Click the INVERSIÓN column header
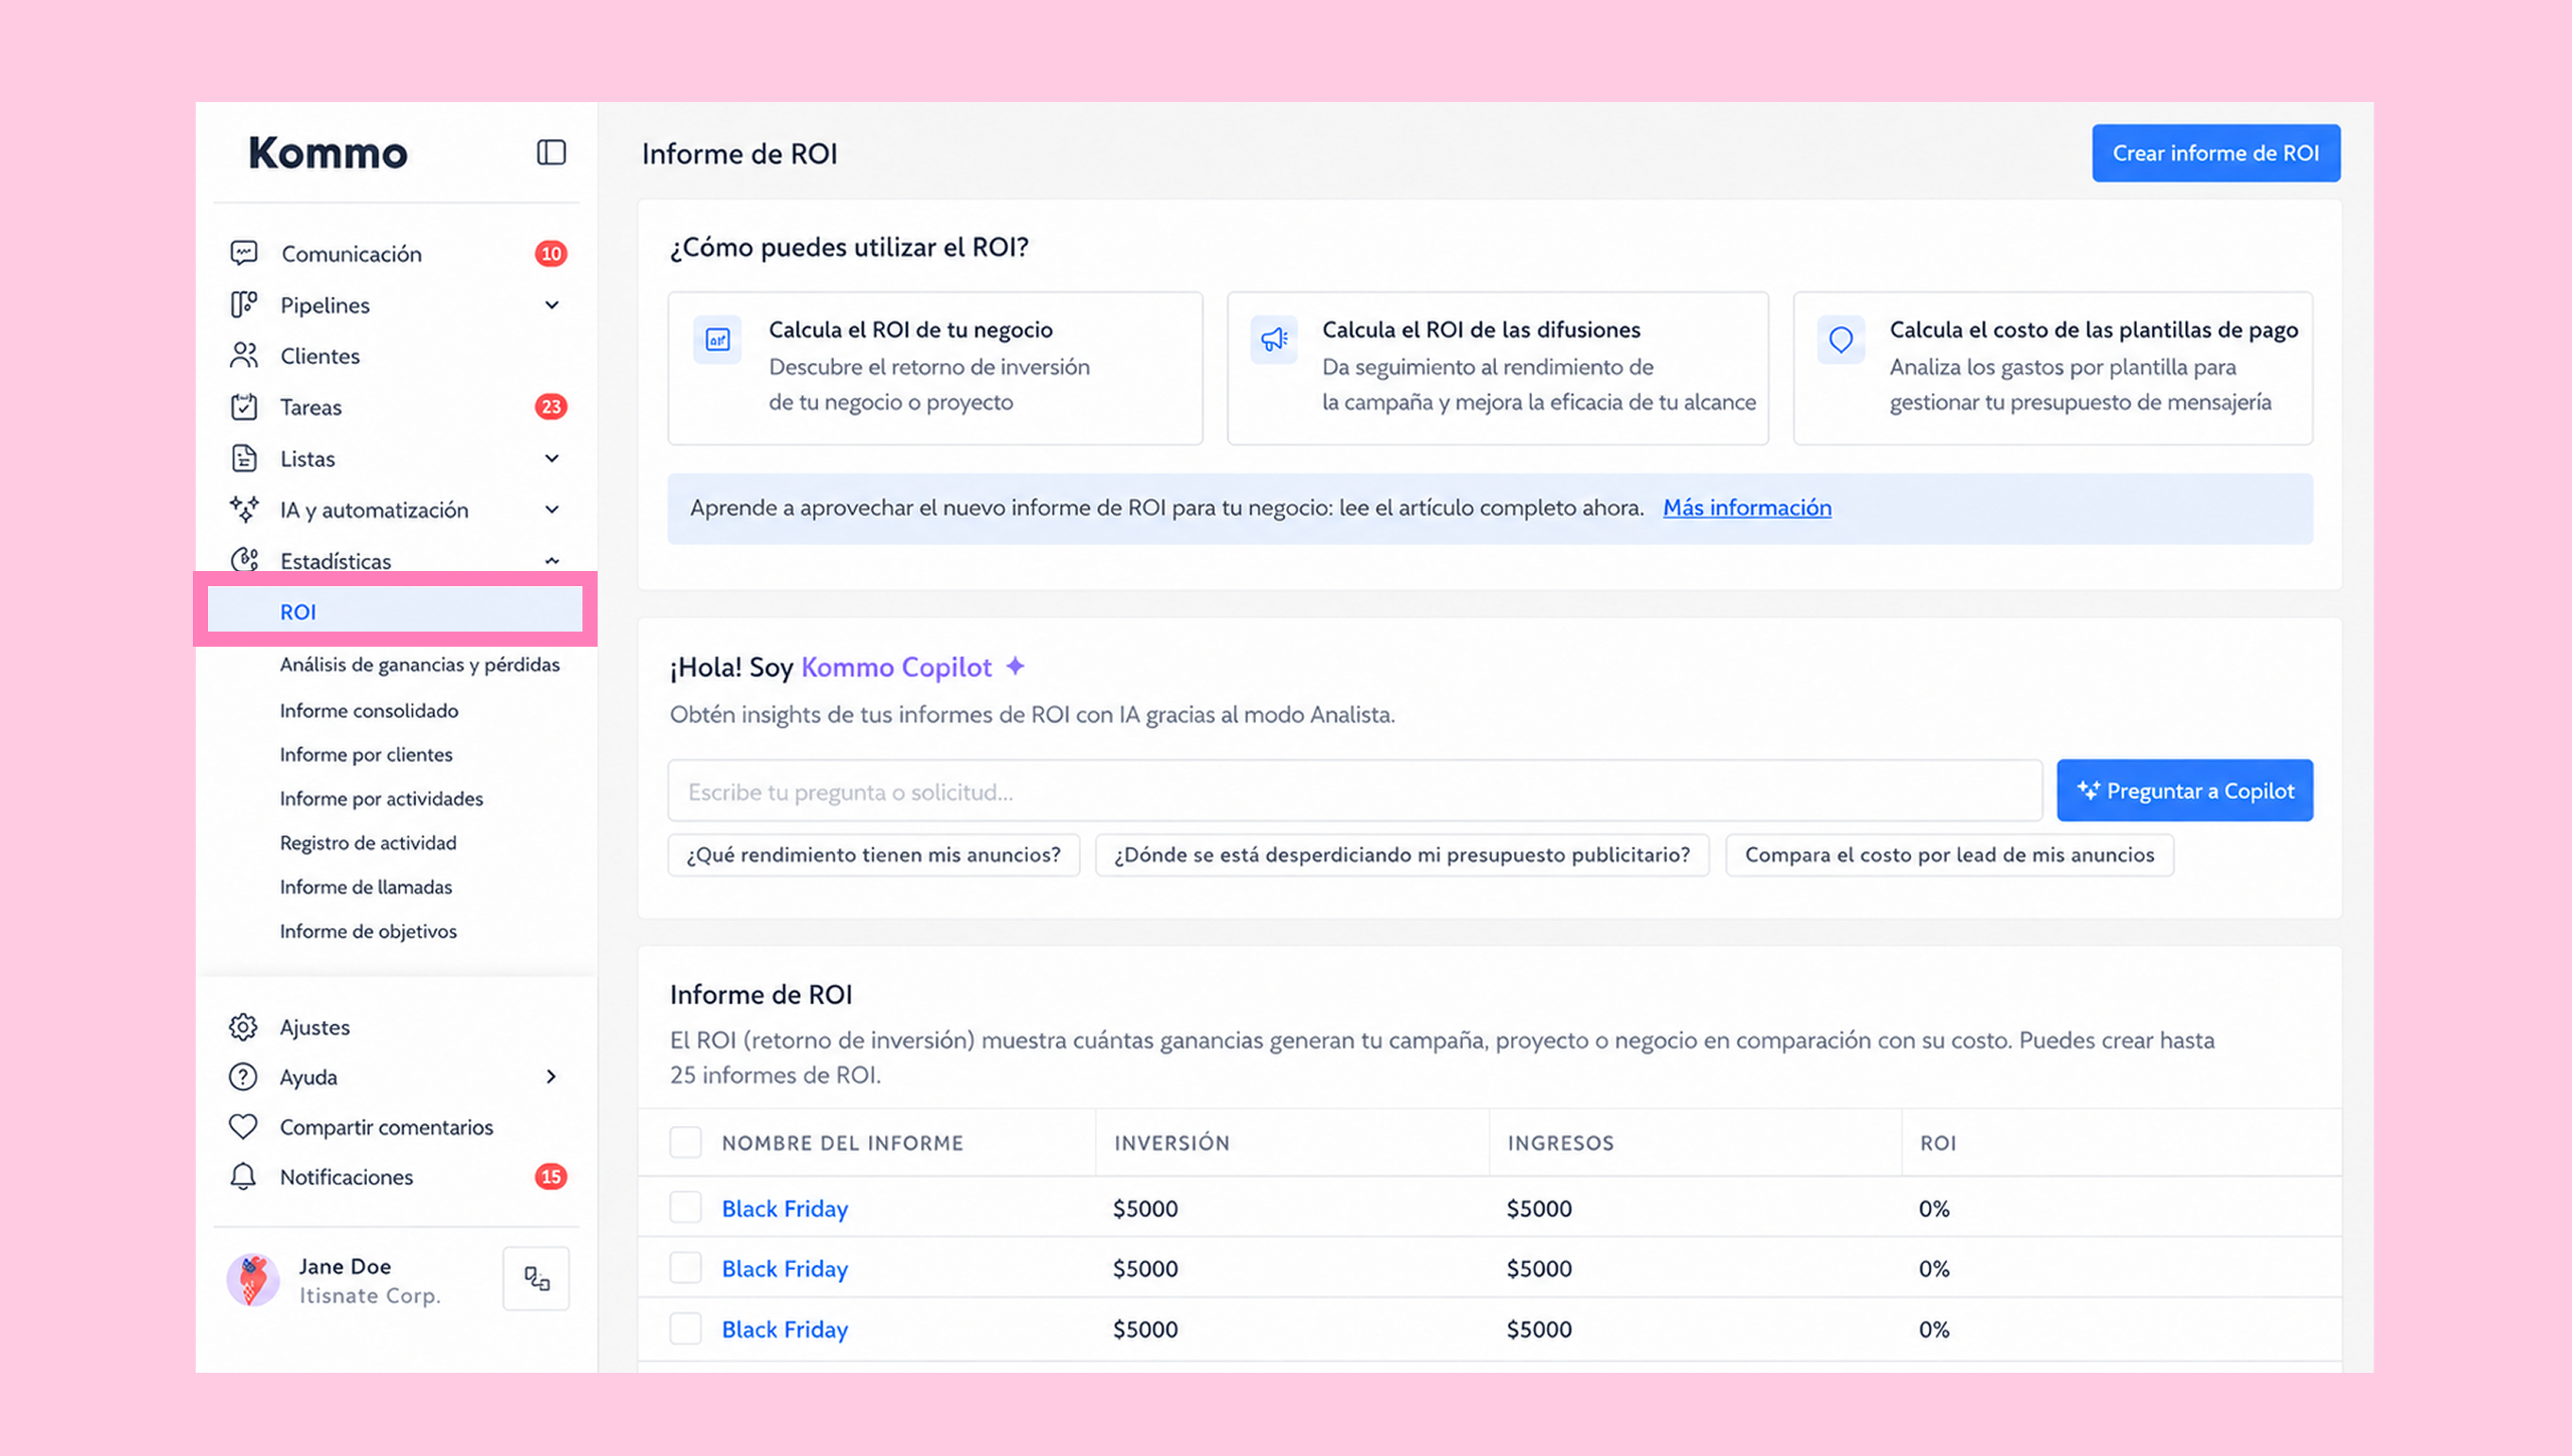Image resolution: width=2572 pixels, height=1456 pixels. pos(1171,1143)
